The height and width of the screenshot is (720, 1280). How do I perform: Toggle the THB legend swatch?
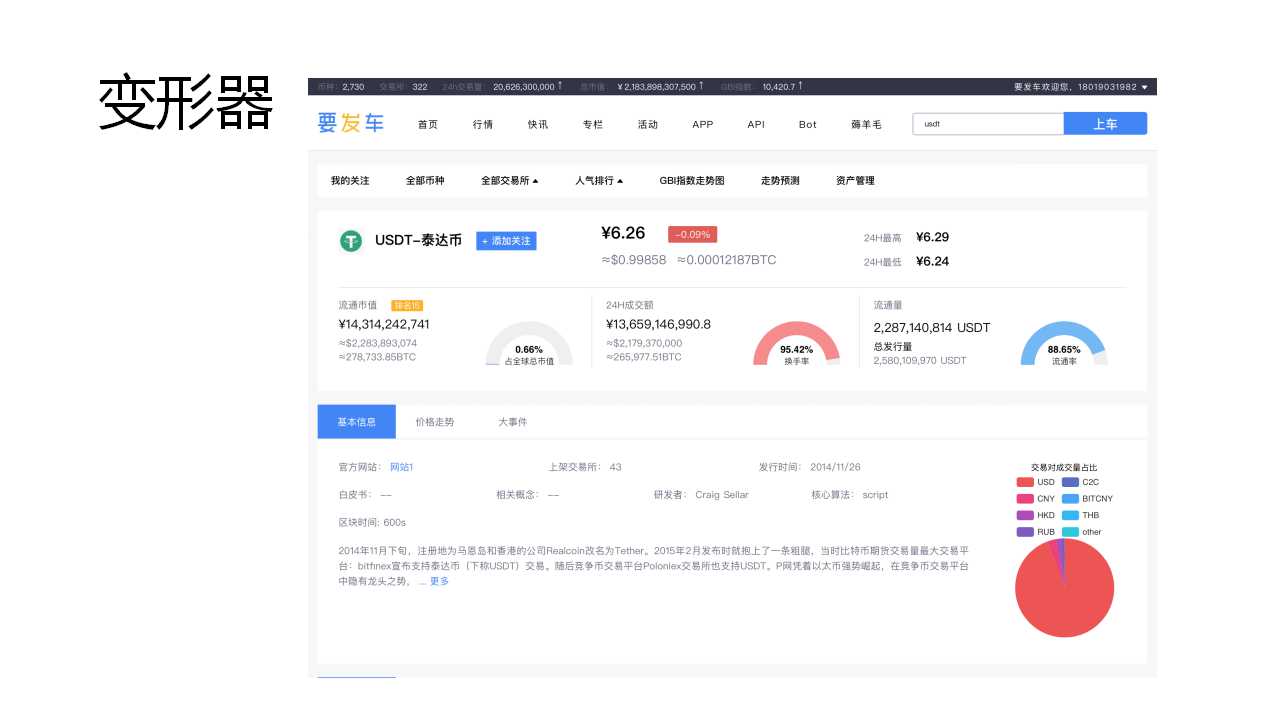[x=1070, y=515]
